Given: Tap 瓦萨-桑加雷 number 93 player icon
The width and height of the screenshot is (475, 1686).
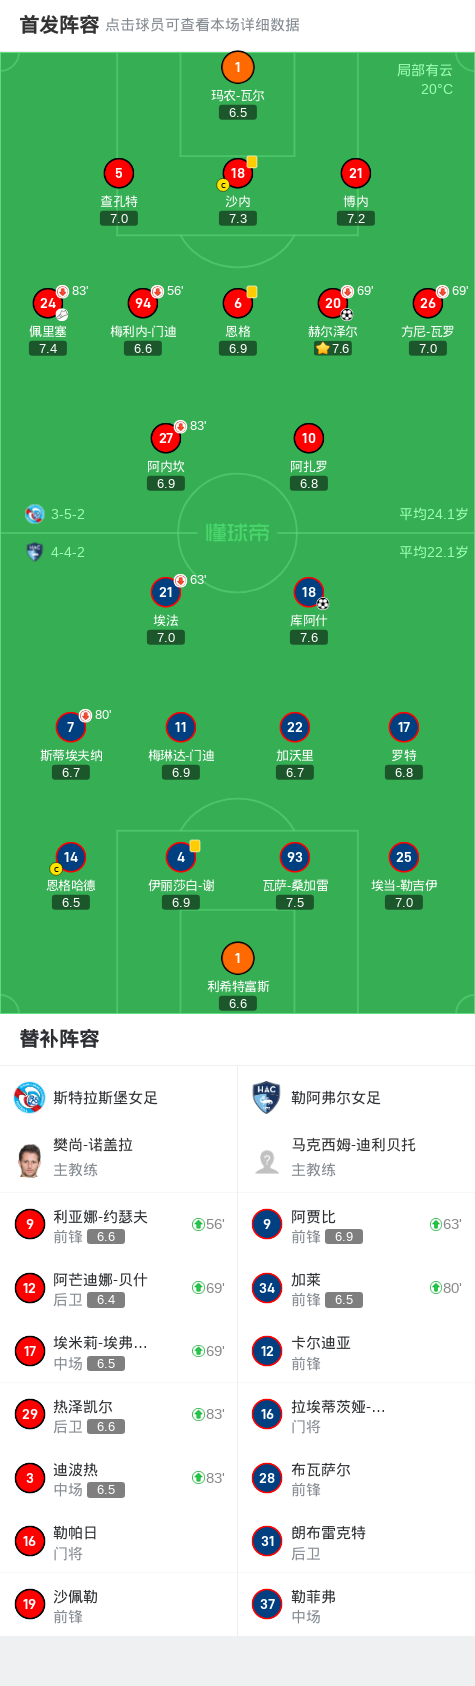Looking at the screenshot, I should [295, 857].
